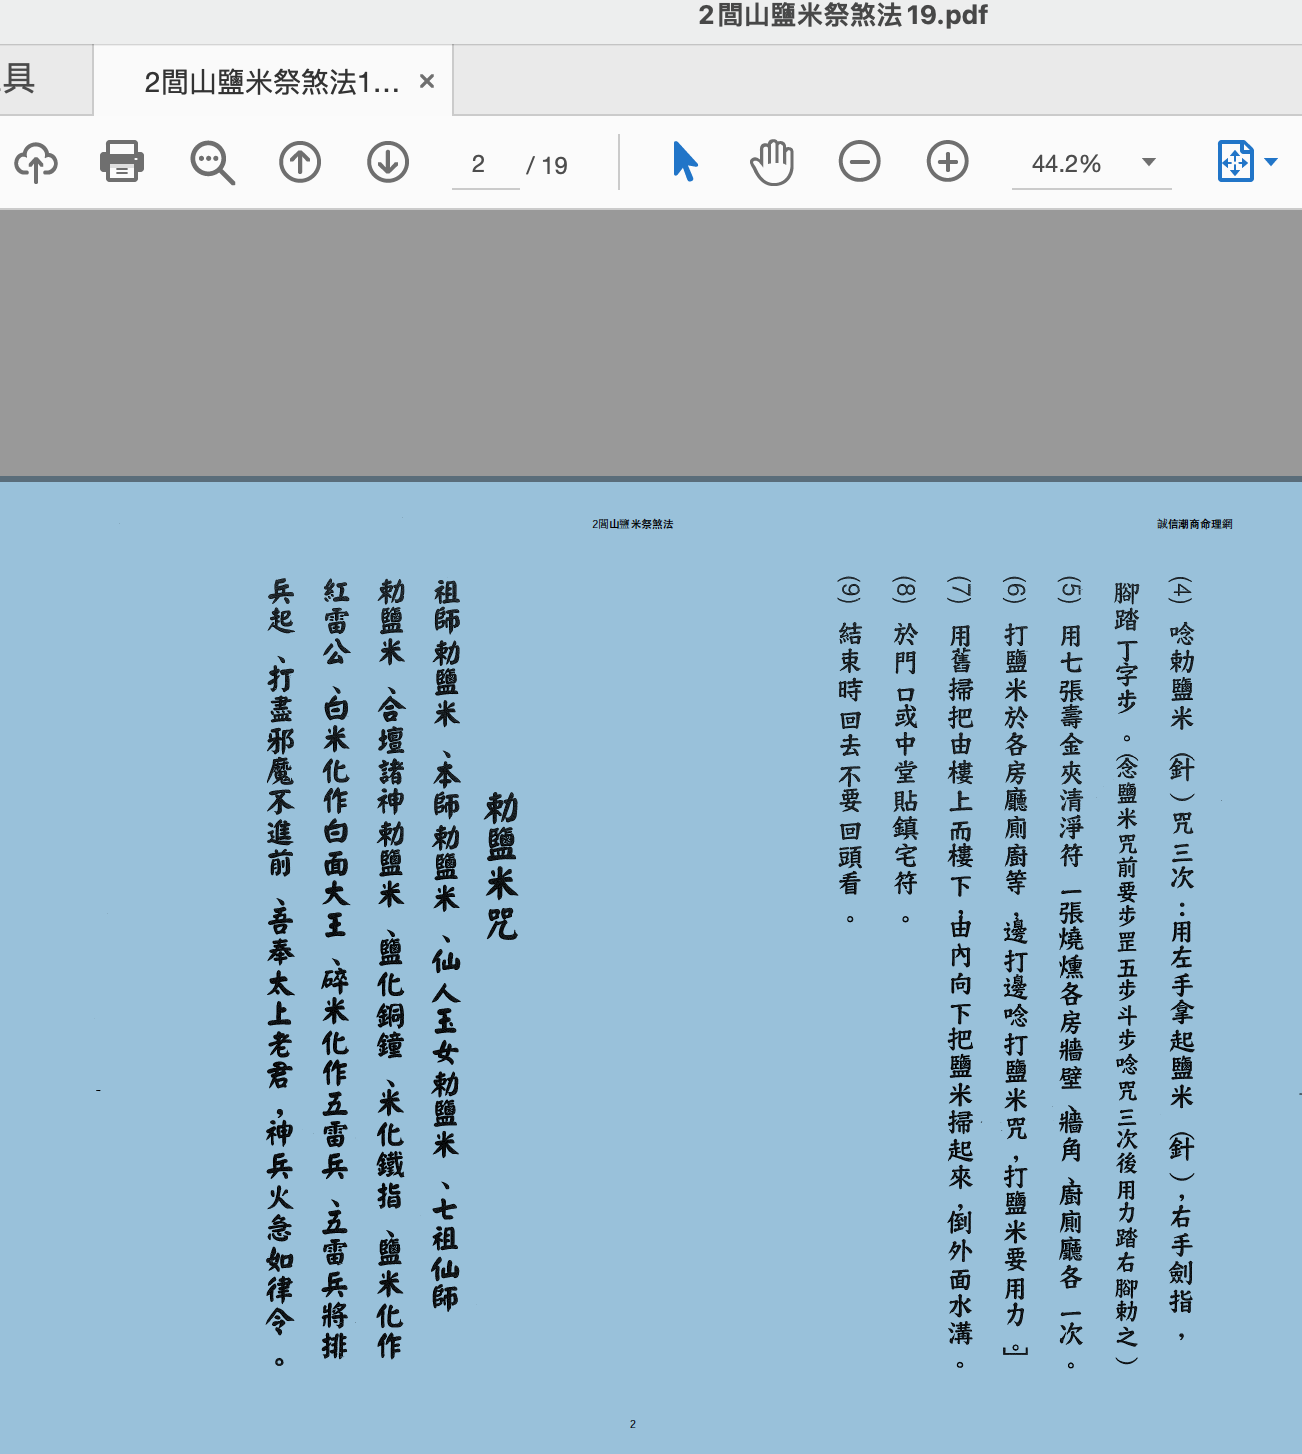Click the 44.2% zoom value field

coord(1067,164)
